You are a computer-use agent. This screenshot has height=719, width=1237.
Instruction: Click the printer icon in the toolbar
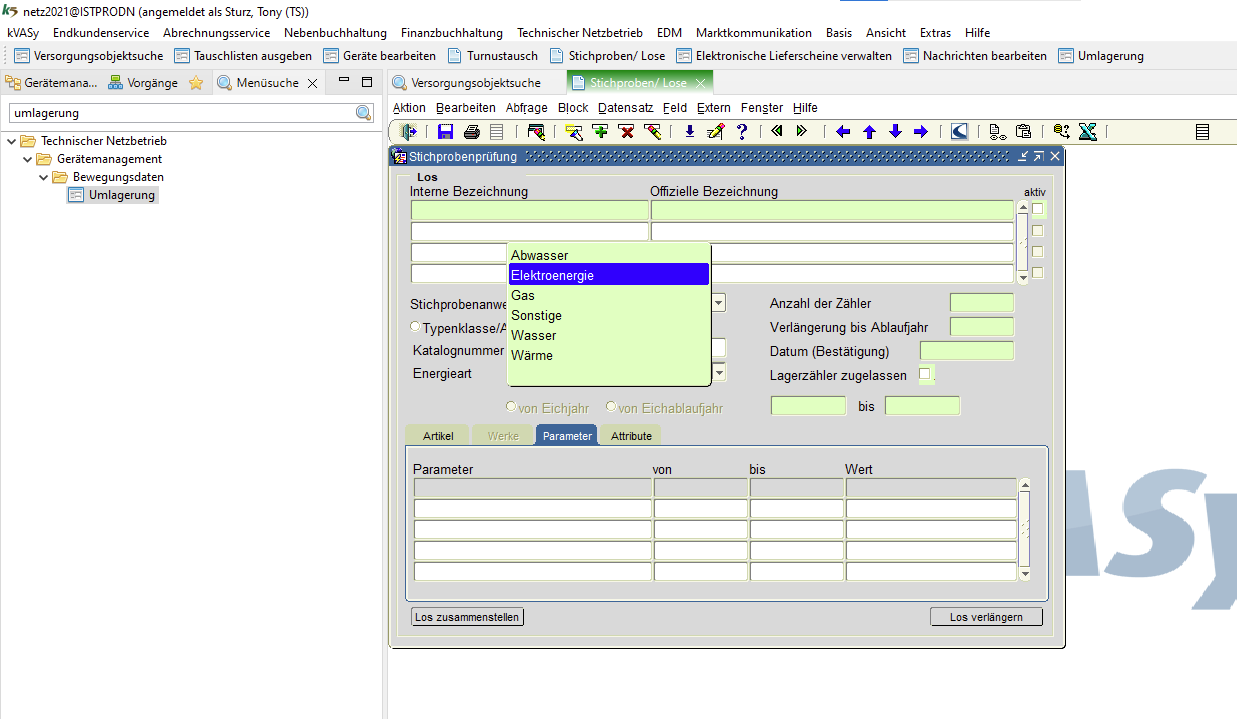tap(471, 131)
